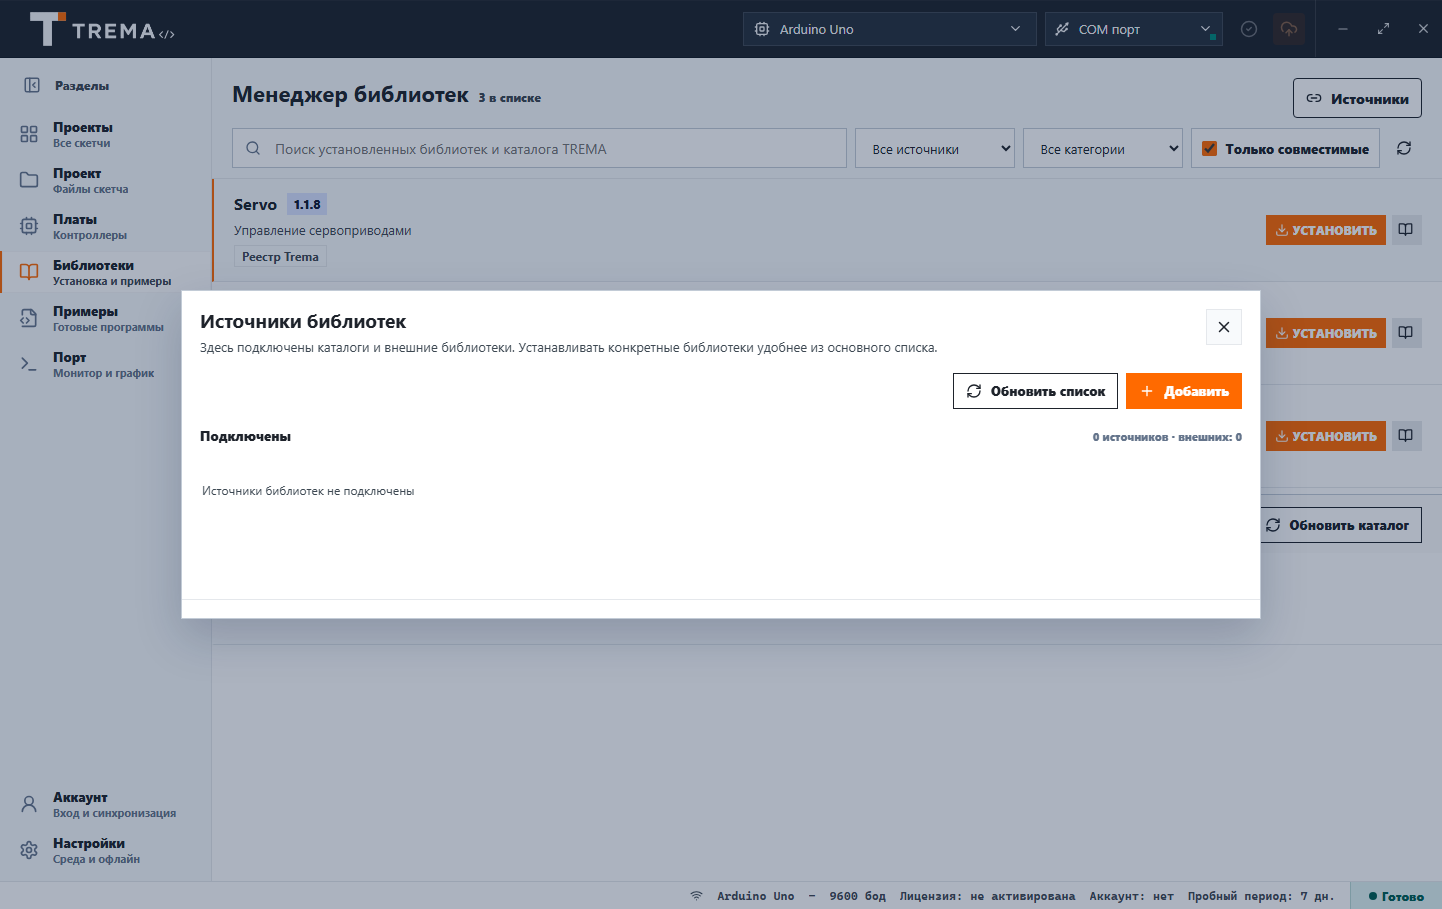Click the 0 источников counter text
1442x909 pixels.
point(1167,437)
